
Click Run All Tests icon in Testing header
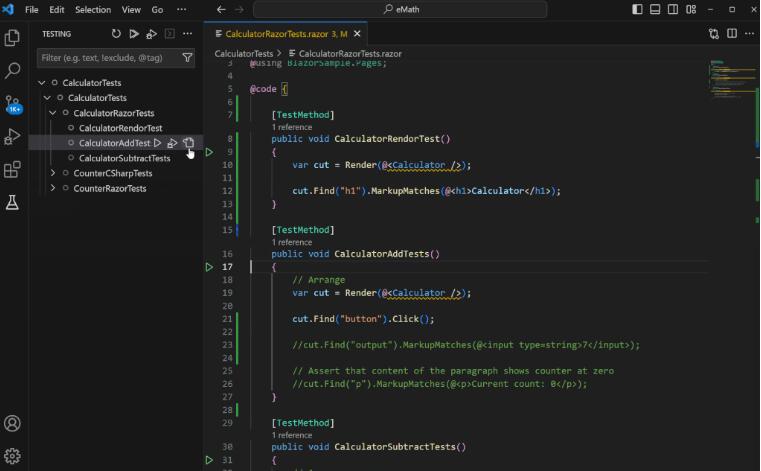pos(134,33)
